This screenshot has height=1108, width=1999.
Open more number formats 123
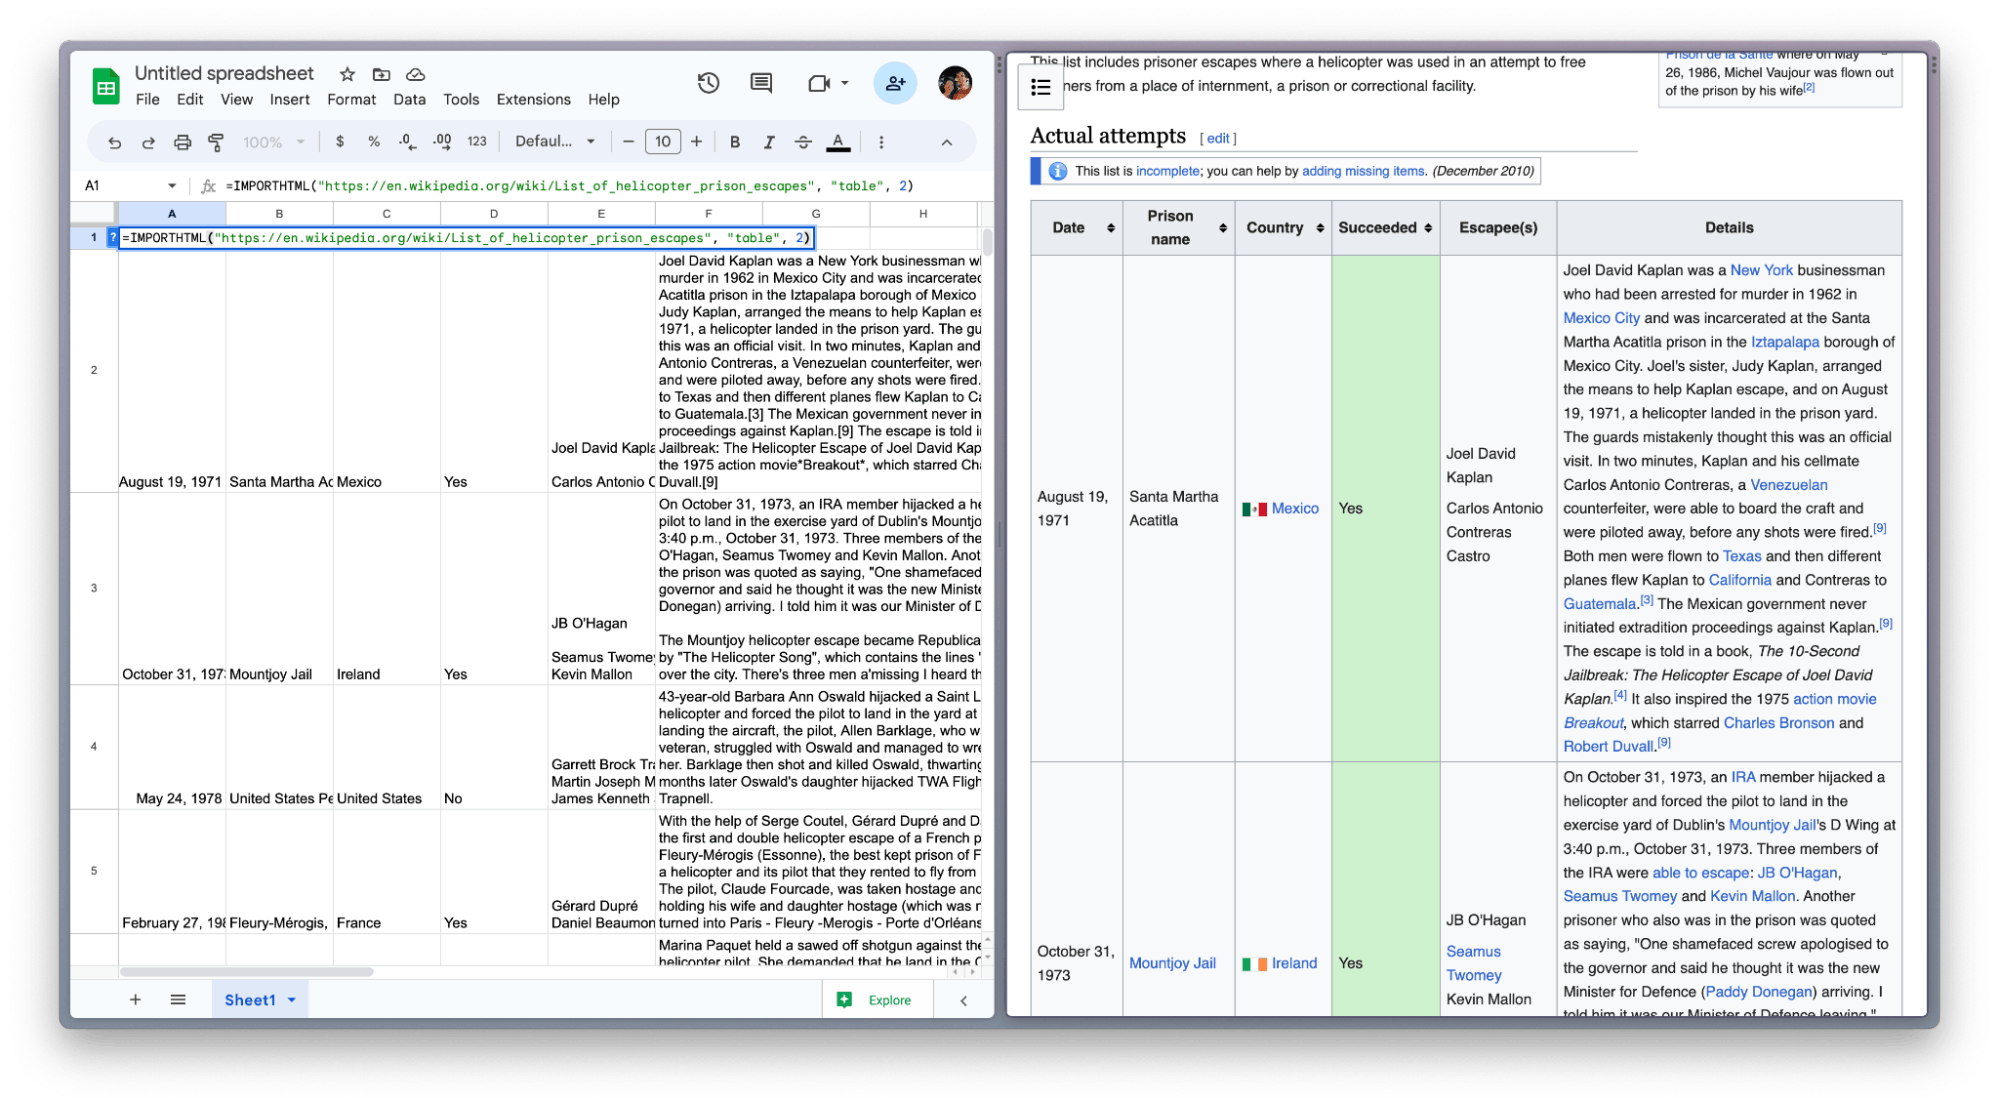[x=477, y=142]
